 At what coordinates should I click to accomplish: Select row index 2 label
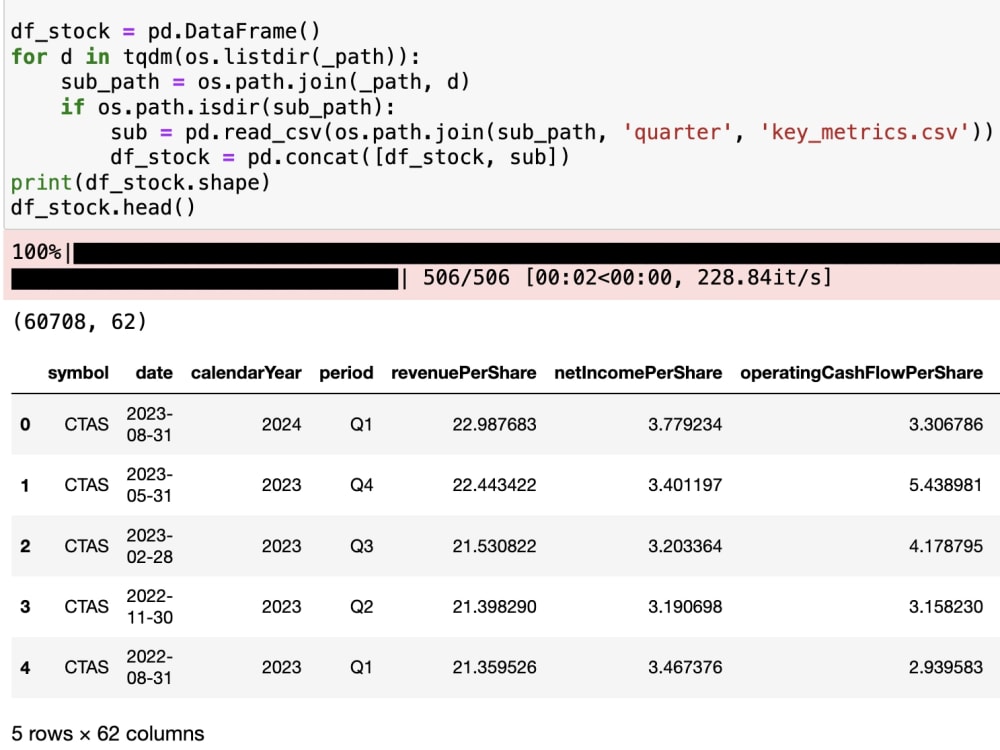point(25,547)
